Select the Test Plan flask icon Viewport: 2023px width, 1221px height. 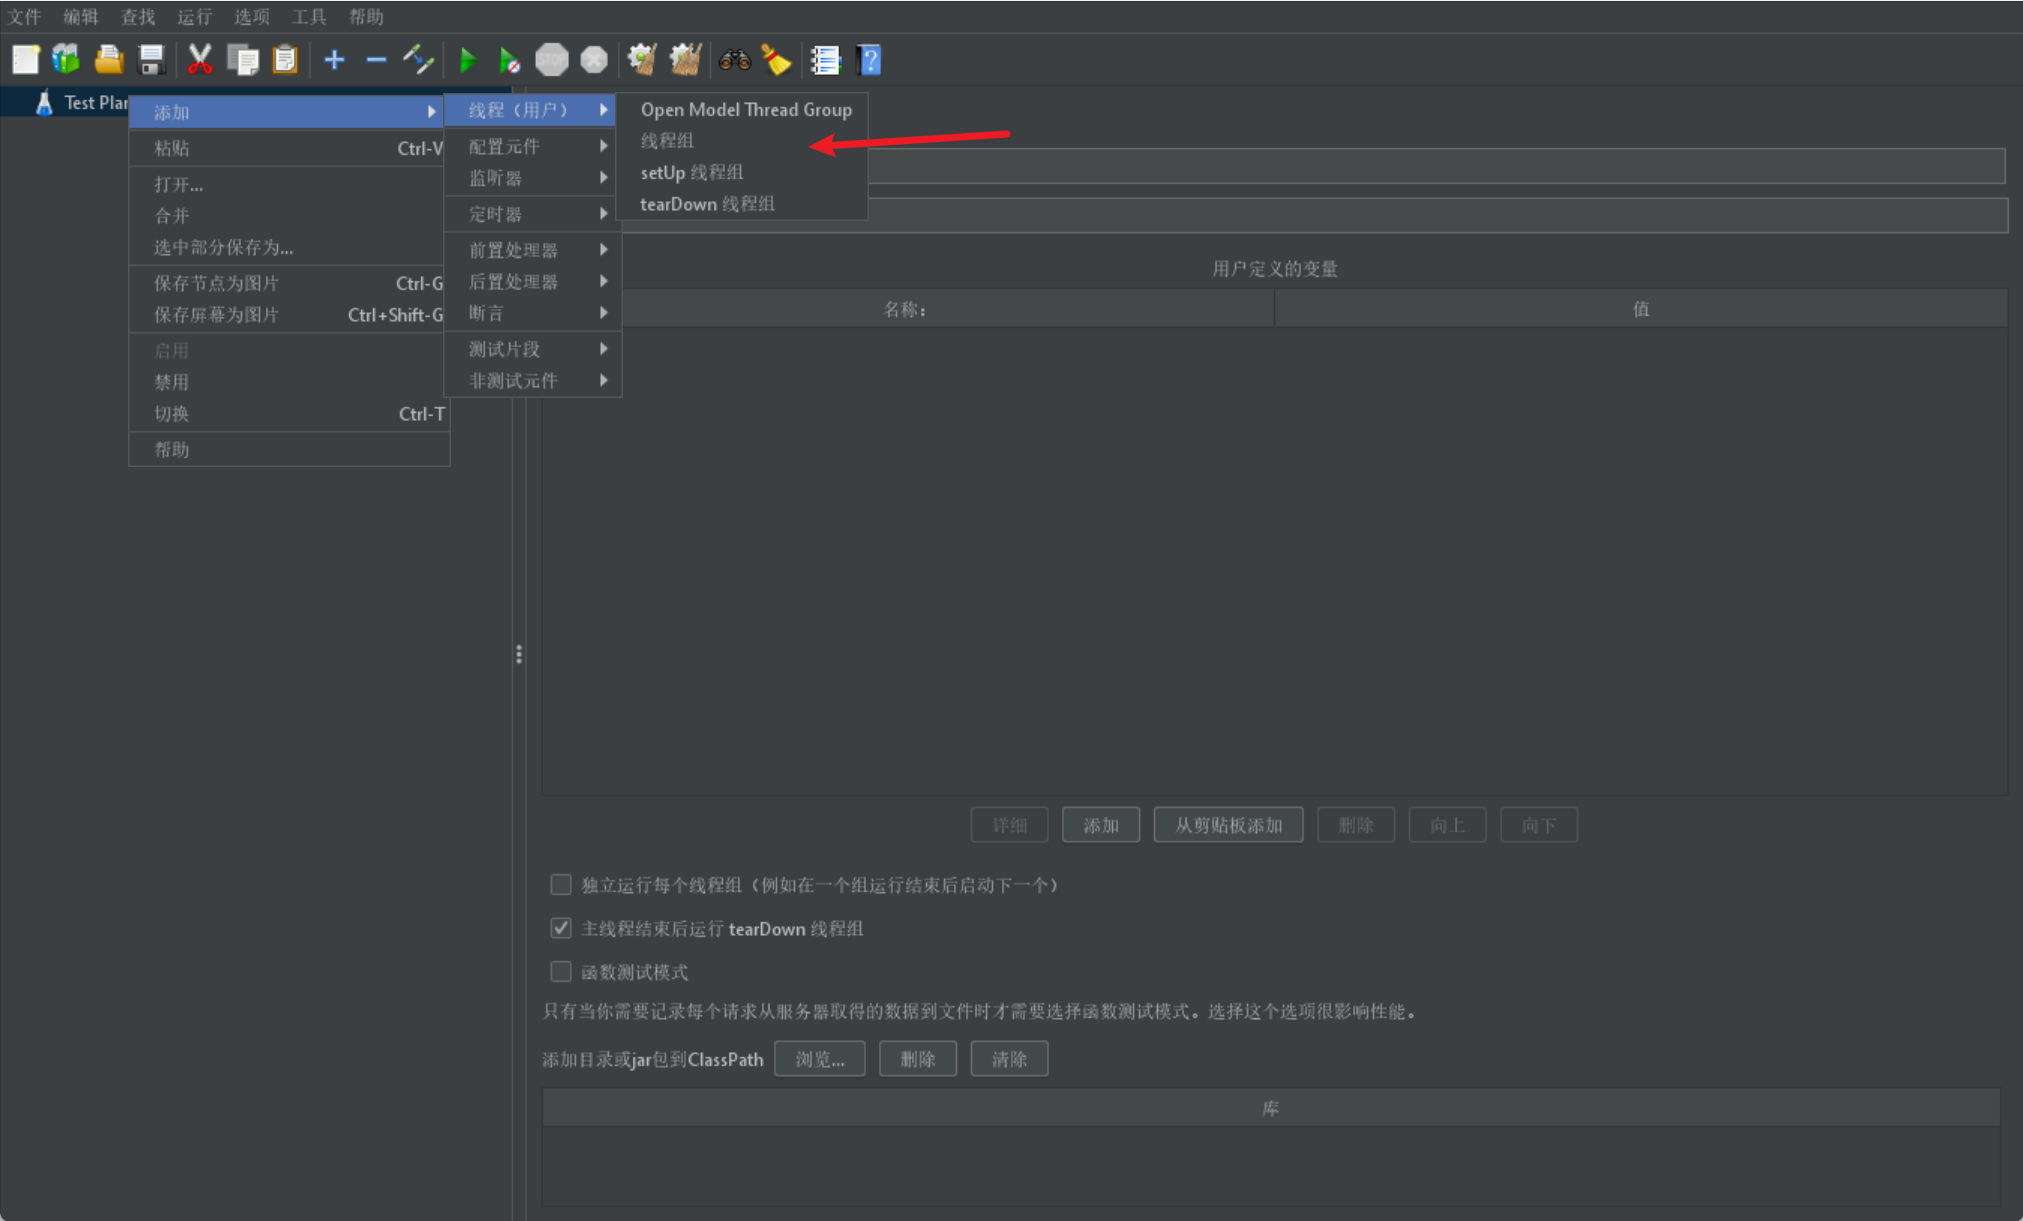pyautogui.click(x=44, y=102)
